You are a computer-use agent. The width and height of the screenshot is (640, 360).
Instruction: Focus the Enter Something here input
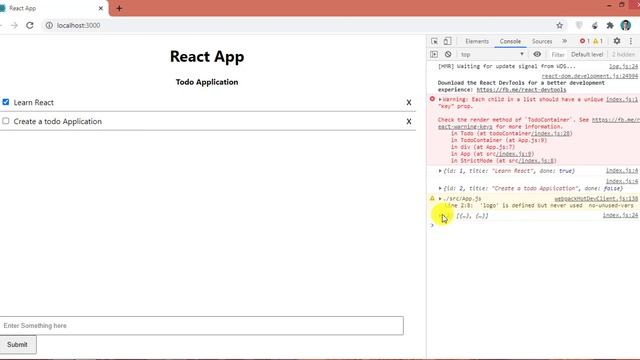pos(202,326)
